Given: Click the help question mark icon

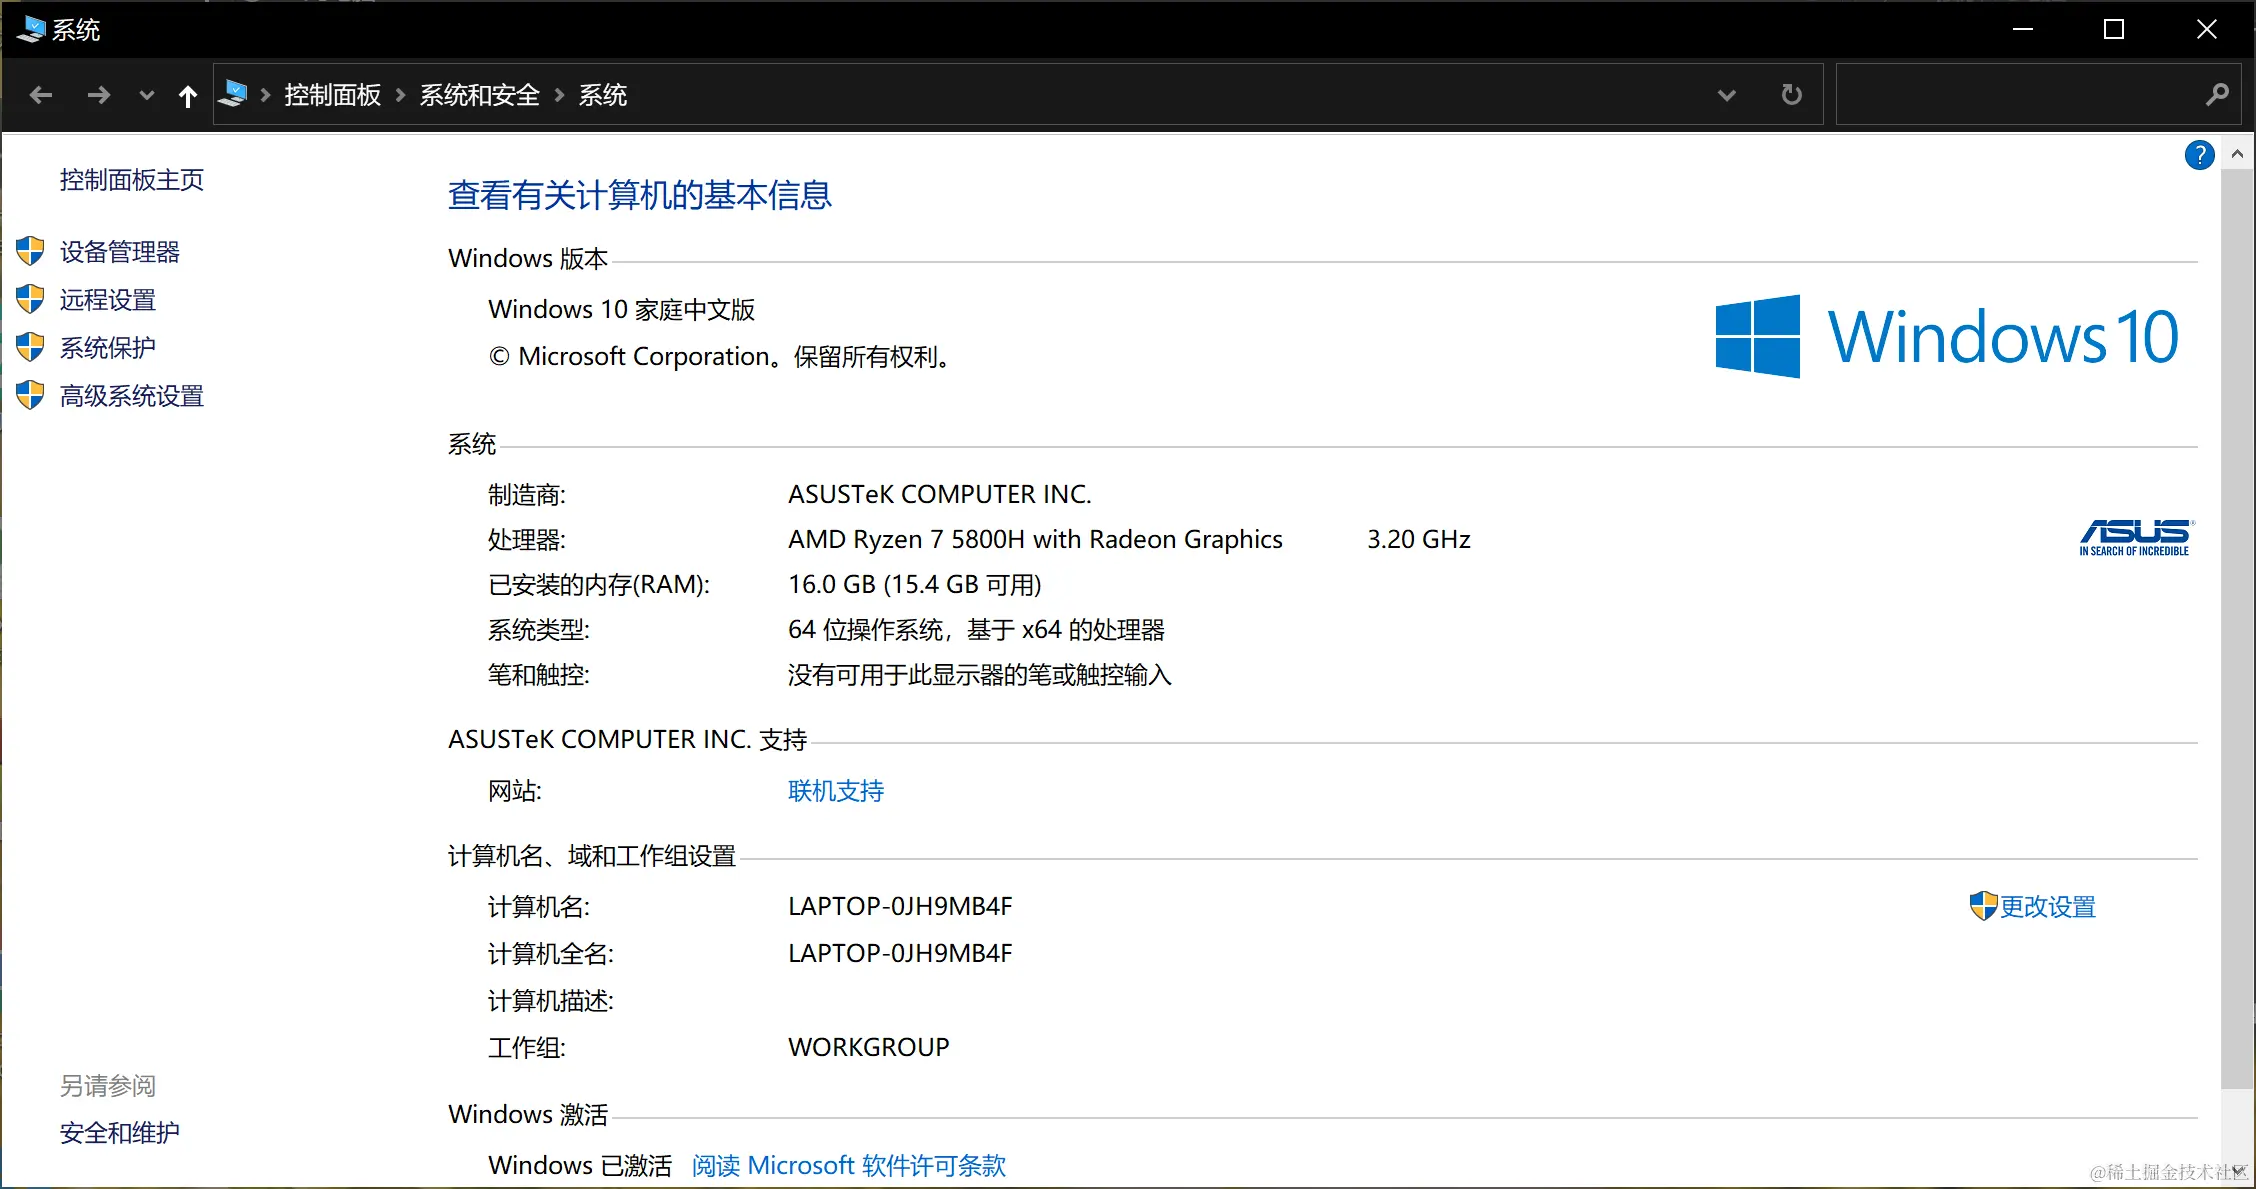Looking at the screenshot, I should (2199, 155).
